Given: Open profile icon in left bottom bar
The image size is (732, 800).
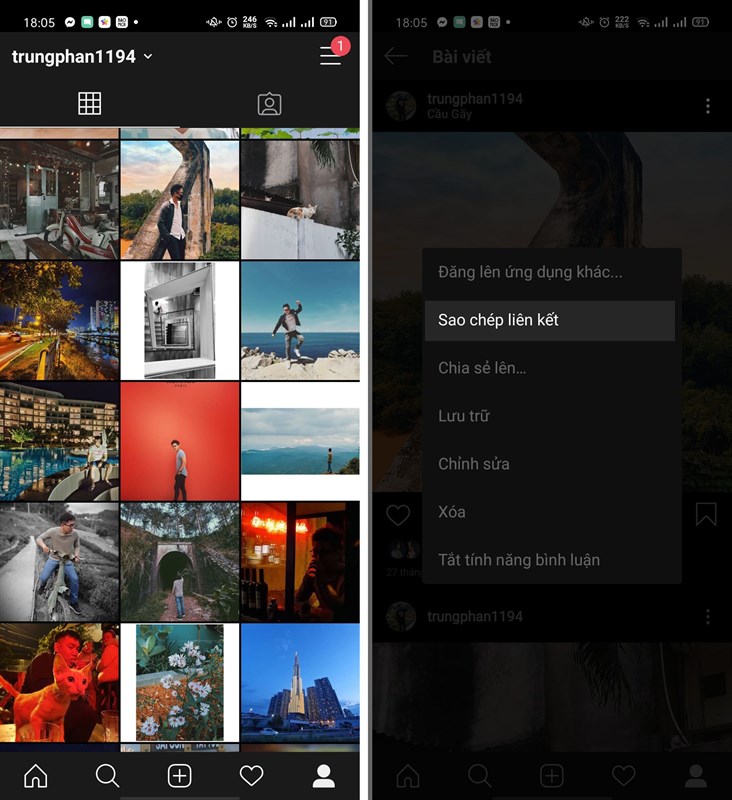Looking at the screenshot, I should (323, 776).
